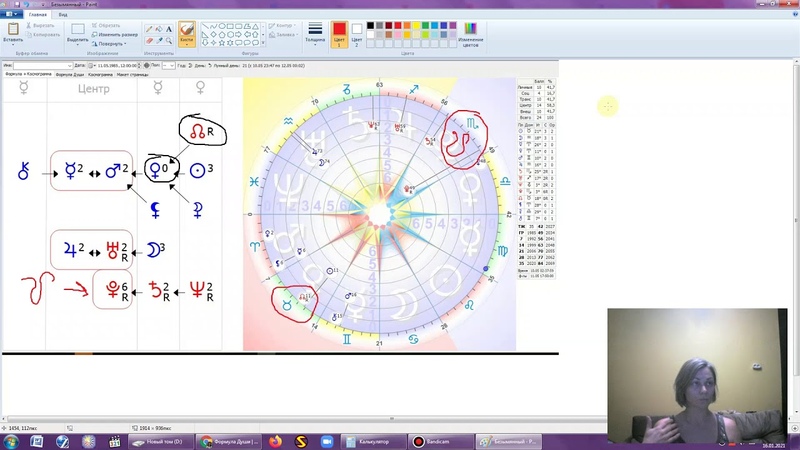Open Изменить размер resize dialog

point(115,35)
